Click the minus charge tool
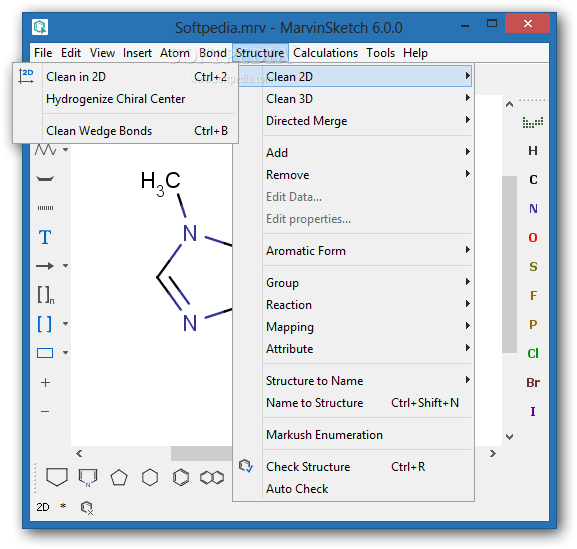Viewport: 577px width, 549px height. pos(45,411)
